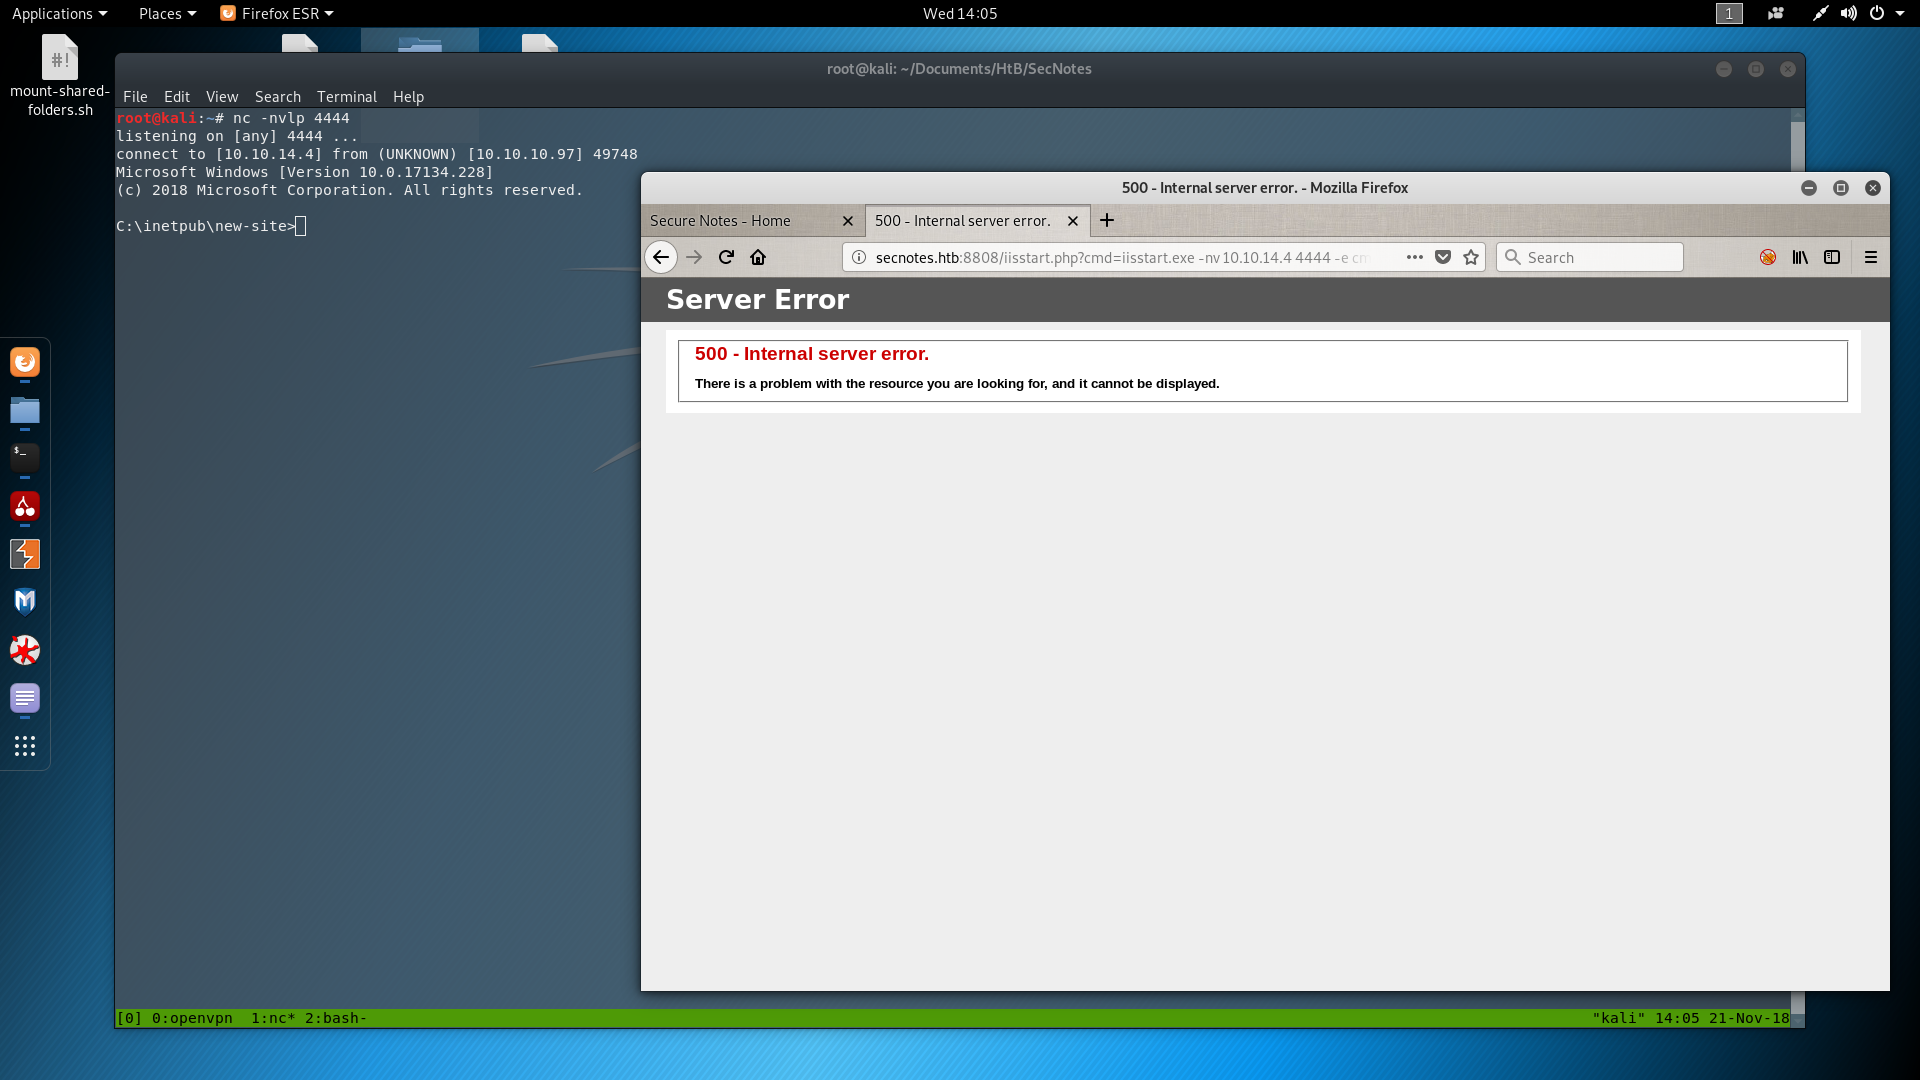Viewport: 1920px width, 1080px height.
Task: Open page actions three-dot menu in address bar
Action: (1414, 257)
